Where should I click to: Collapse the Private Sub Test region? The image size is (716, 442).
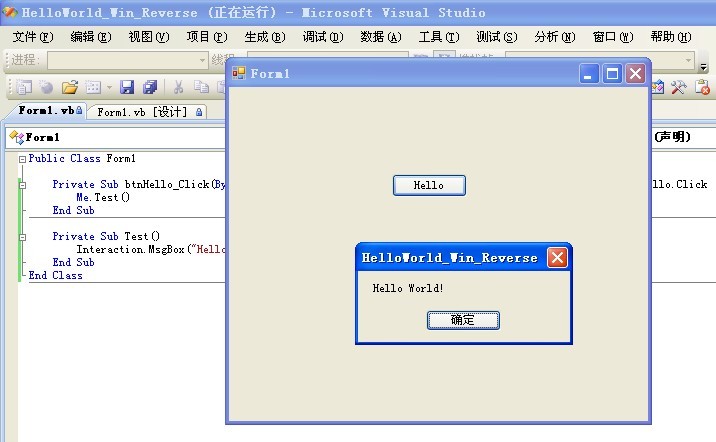point(22,237)
